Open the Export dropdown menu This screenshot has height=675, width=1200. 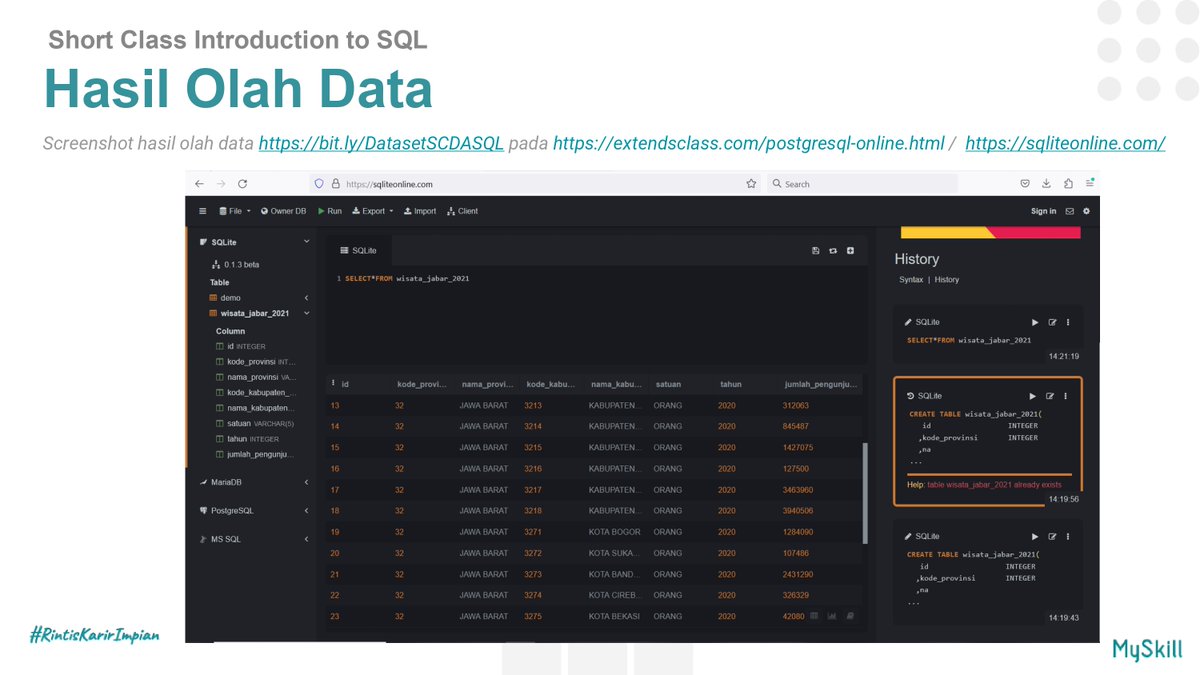[x=372, y=211]
